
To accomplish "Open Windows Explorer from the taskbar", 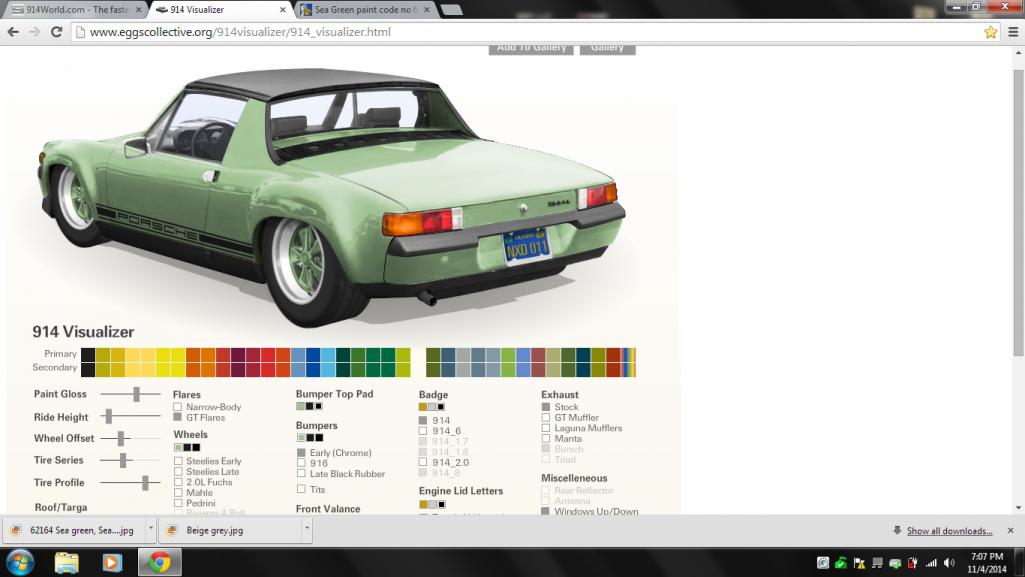I will (66, 563).
